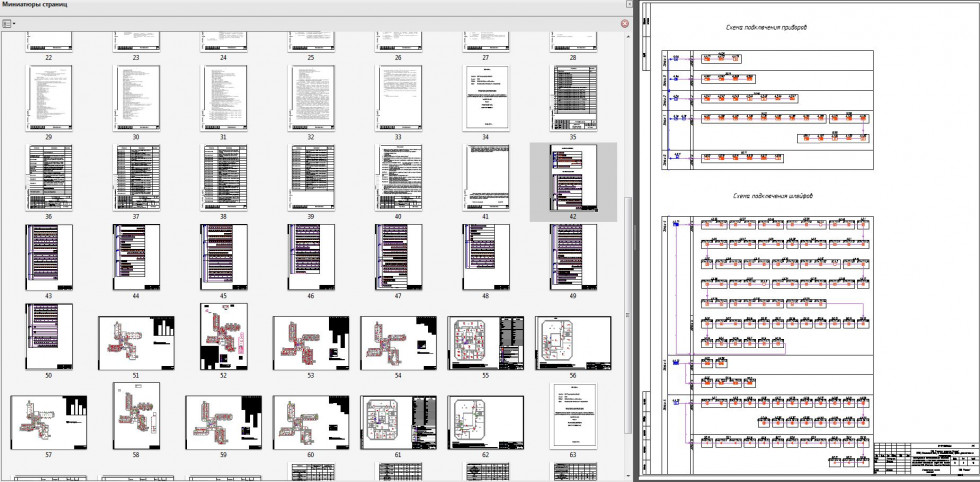Select the highlighted page 42 thumbnail
The width and height of the screenshot is (980, 482).
pos(573,178)
